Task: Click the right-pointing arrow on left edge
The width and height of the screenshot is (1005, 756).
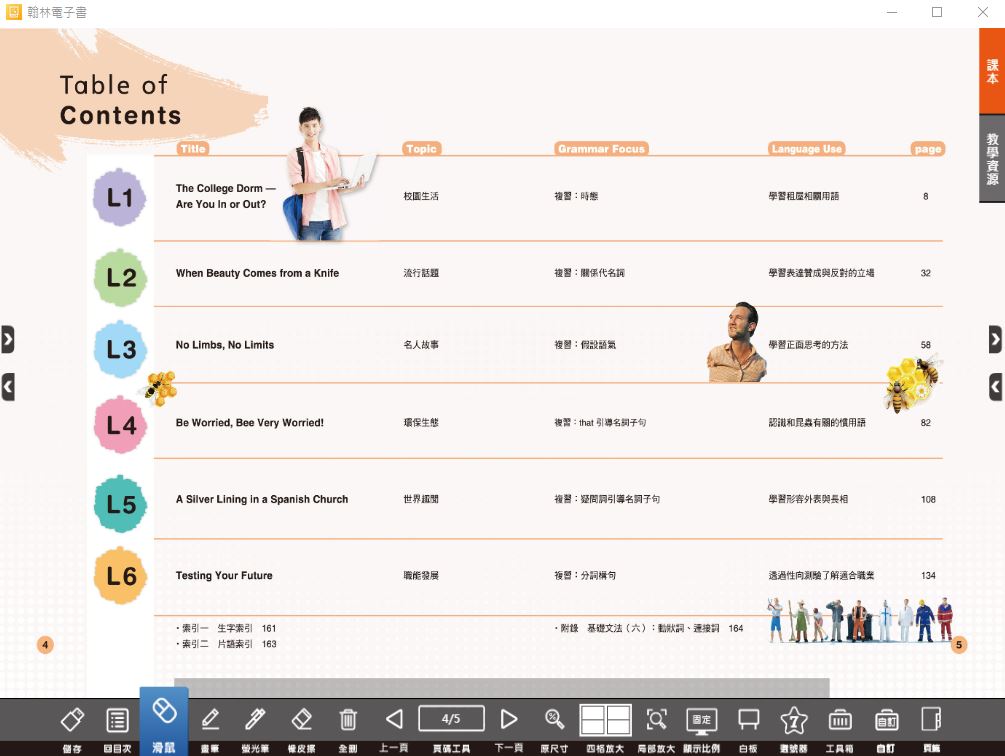Action: (8, 340)
